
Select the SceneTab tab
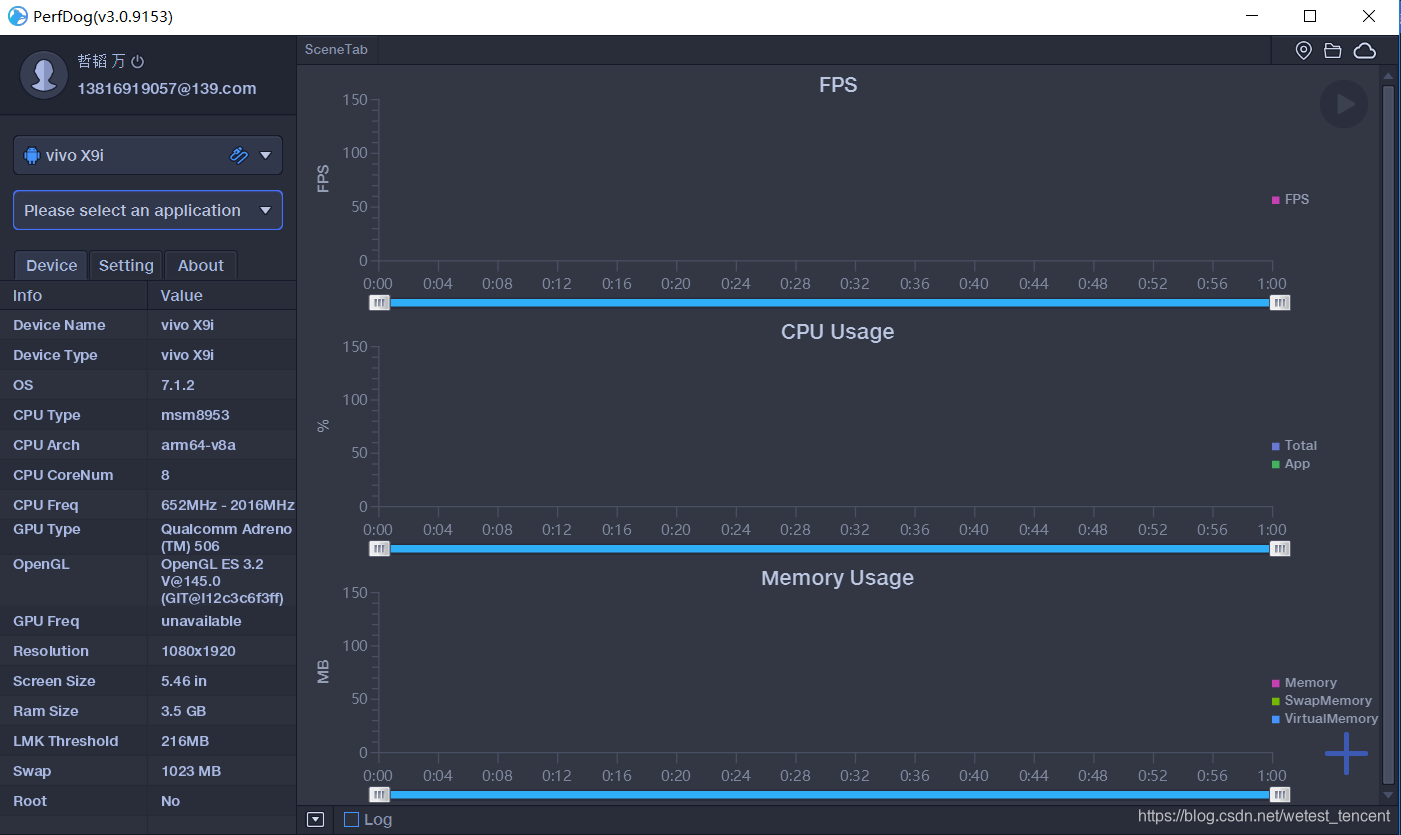tap(336, 49)
